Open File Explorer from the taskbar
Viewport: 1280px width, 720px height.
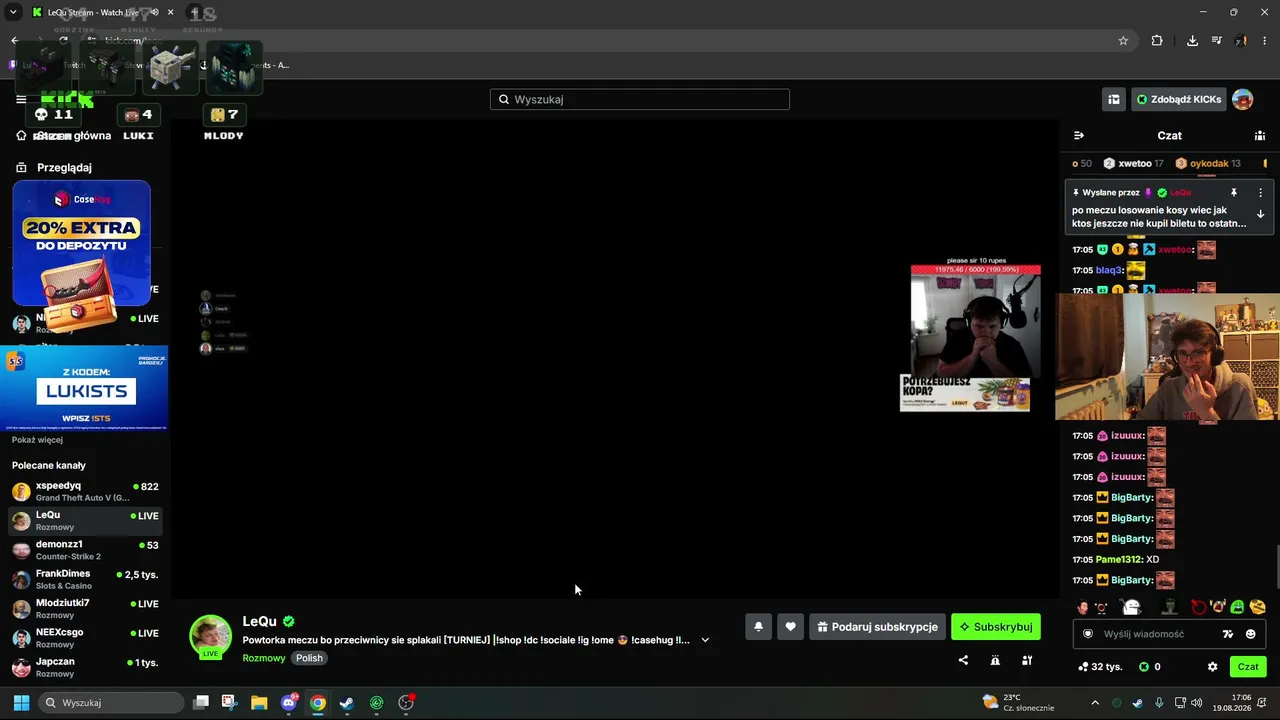click(x=259, y=702)
